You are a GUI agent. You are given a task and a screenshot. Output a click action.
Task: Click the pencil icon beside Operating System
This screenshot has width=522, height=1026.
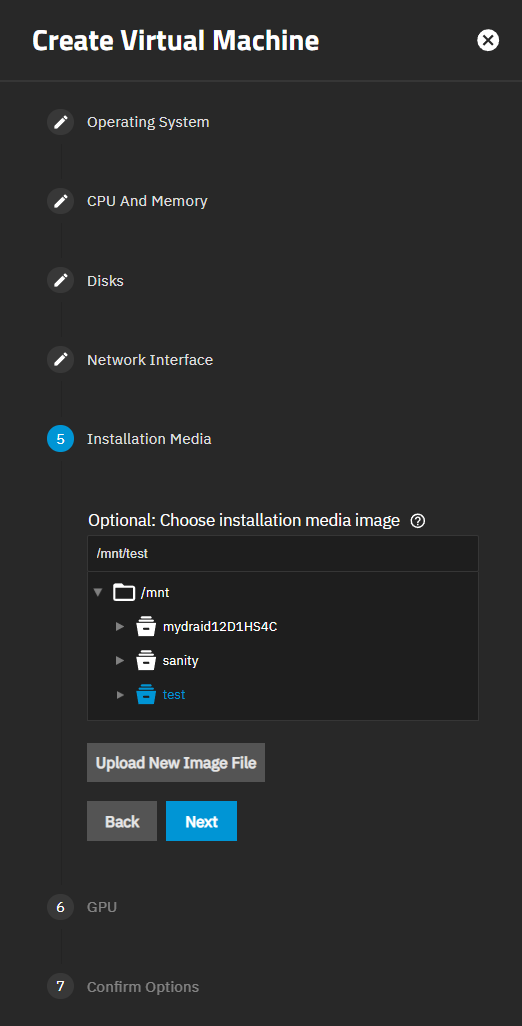click(61, 122)
